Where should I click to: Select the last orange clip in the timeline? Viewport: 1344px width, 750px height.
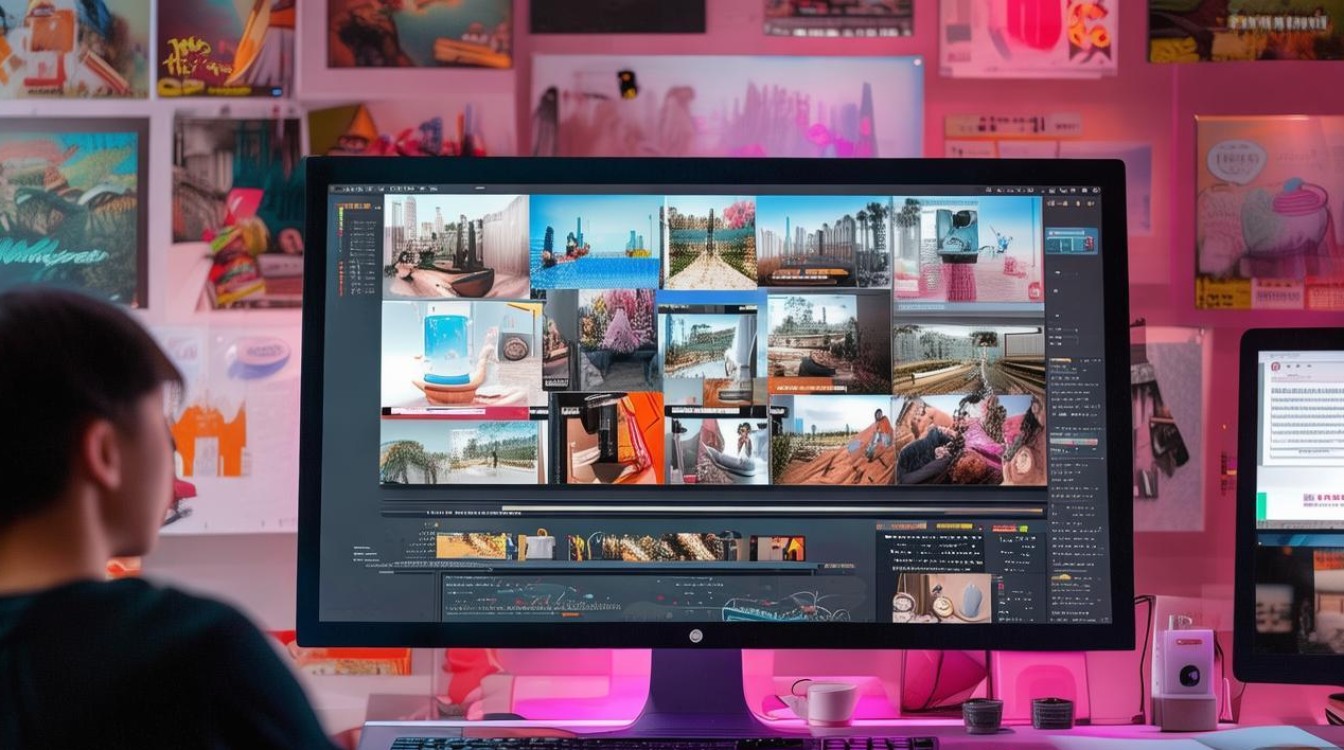tap(778, 548)
